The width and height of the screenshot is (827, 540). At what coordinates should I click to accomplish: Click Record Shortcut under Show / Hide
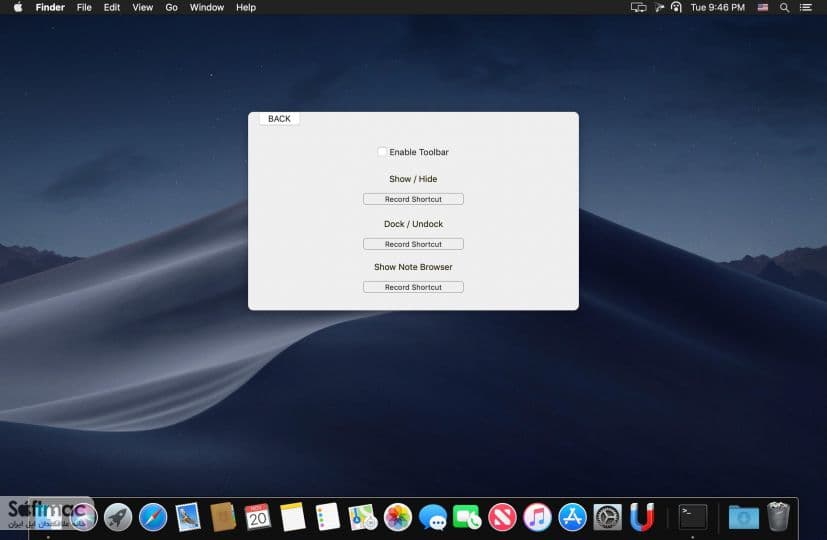[413, 199]
